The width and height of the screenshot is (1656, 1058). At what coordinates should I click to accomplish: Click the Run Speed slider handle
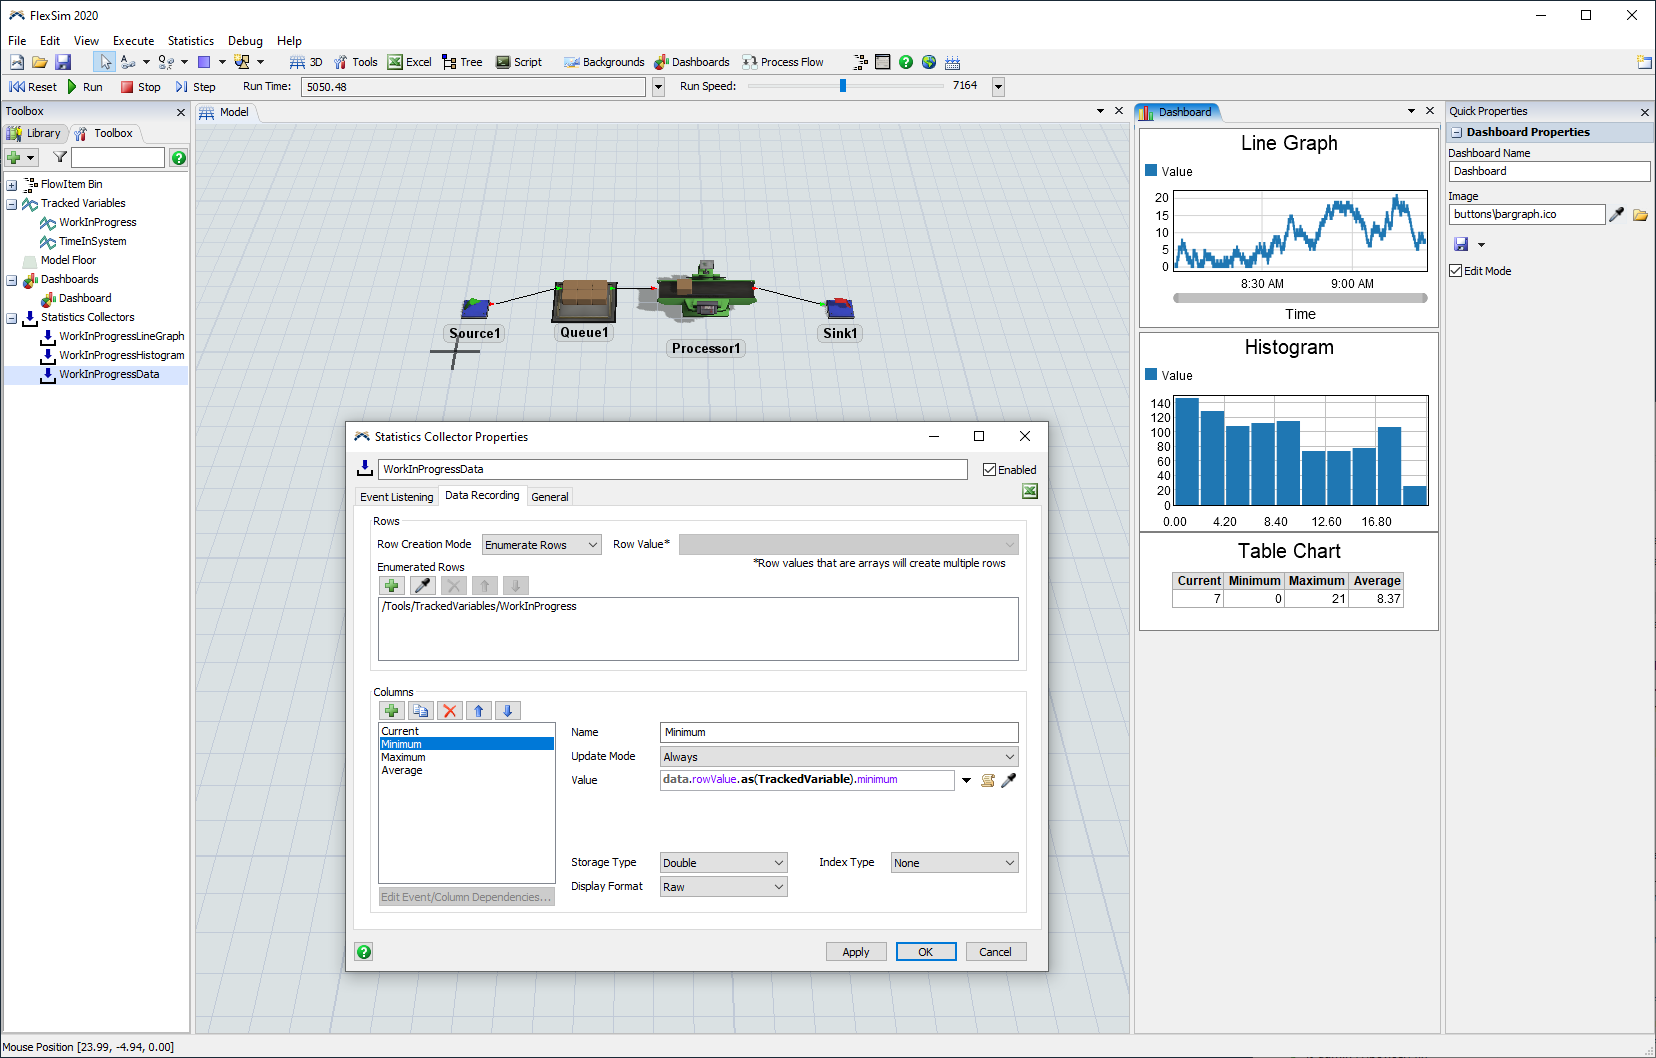[x=843, y=86]
